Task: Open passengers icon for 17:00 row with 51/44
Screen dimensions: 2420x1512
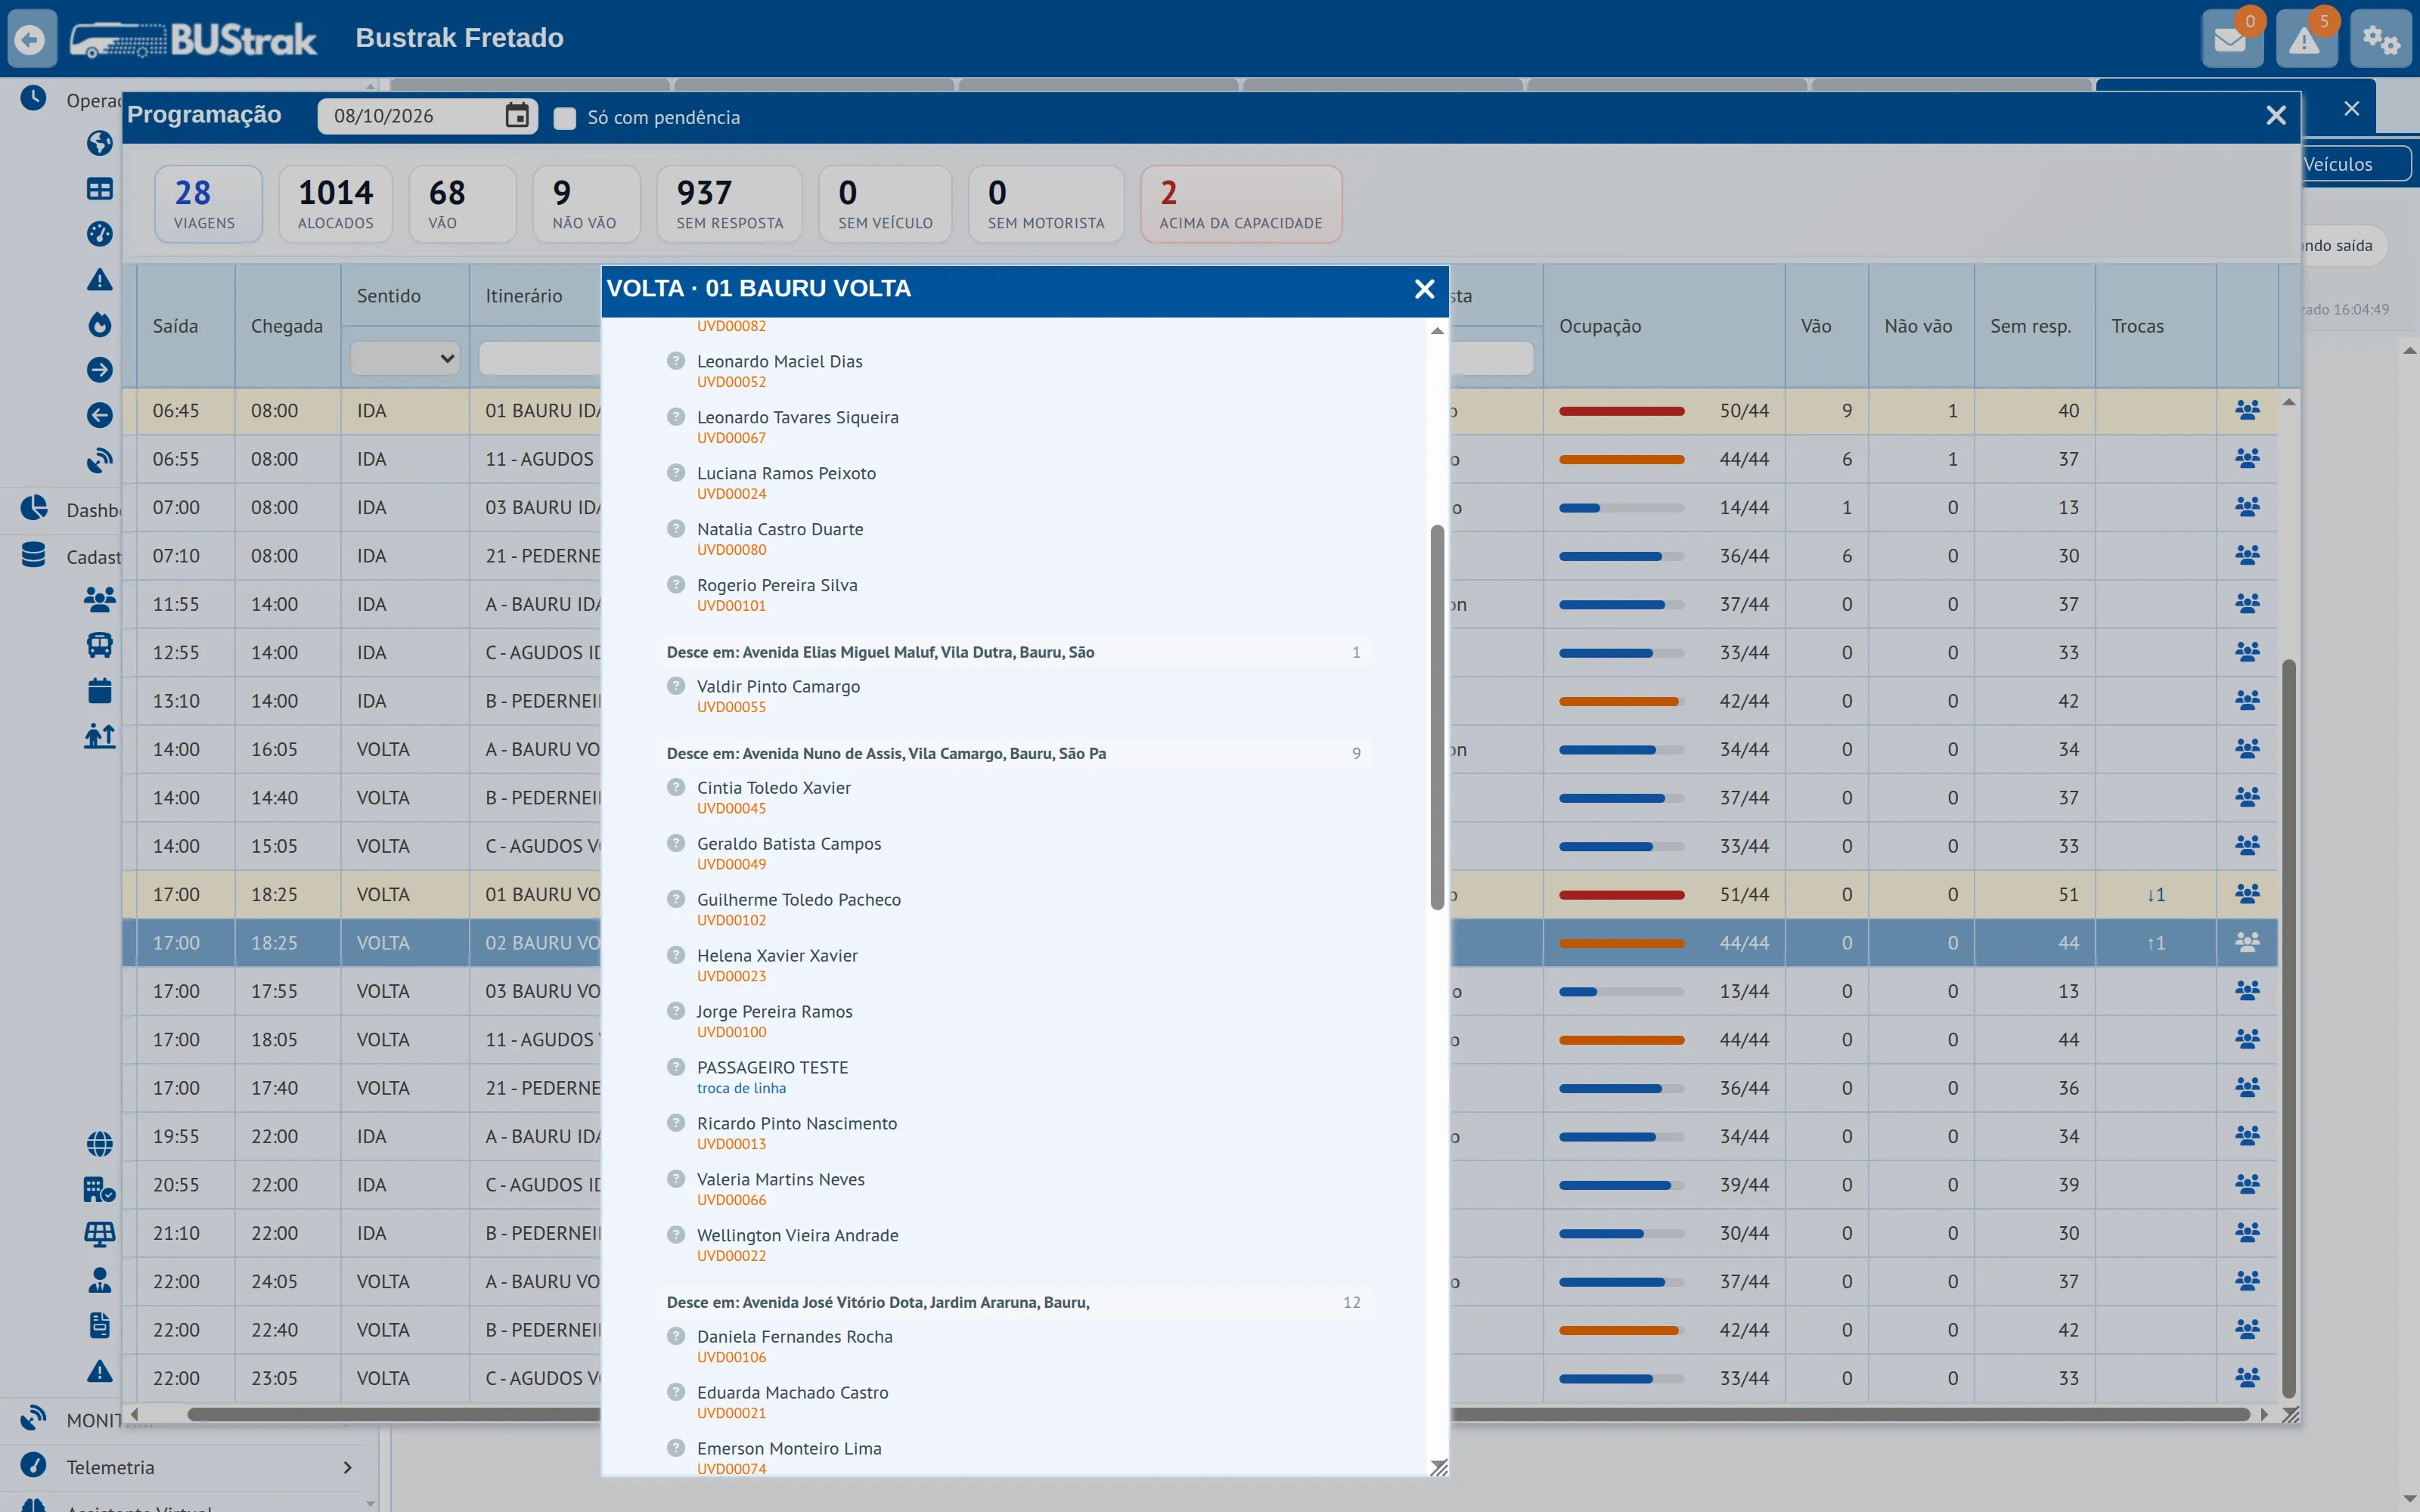Action: tap(2247, 895)
